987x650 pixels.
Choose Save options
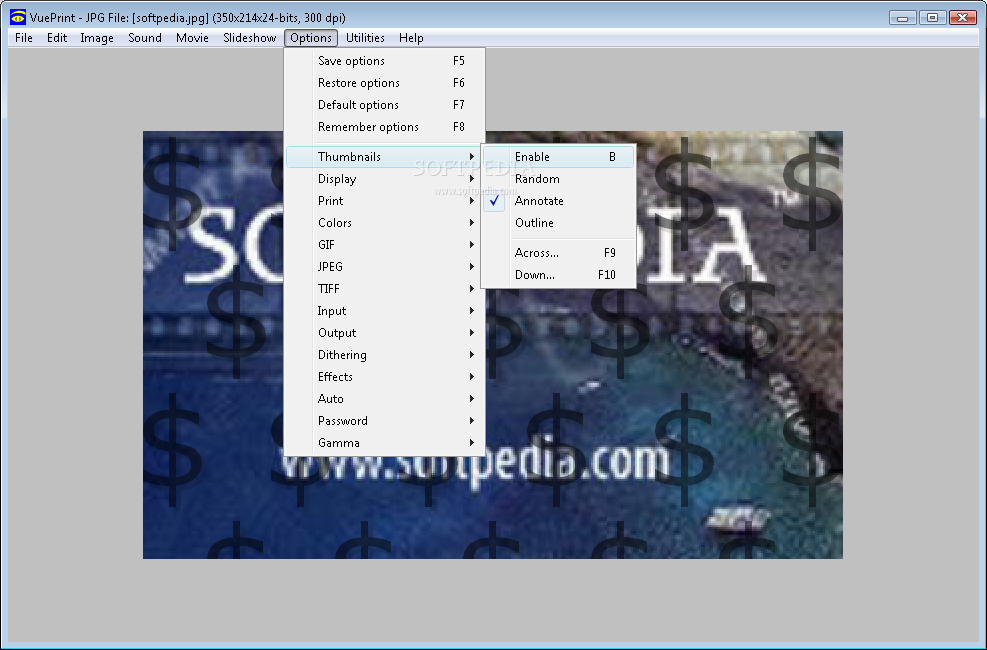coord(385,61)
